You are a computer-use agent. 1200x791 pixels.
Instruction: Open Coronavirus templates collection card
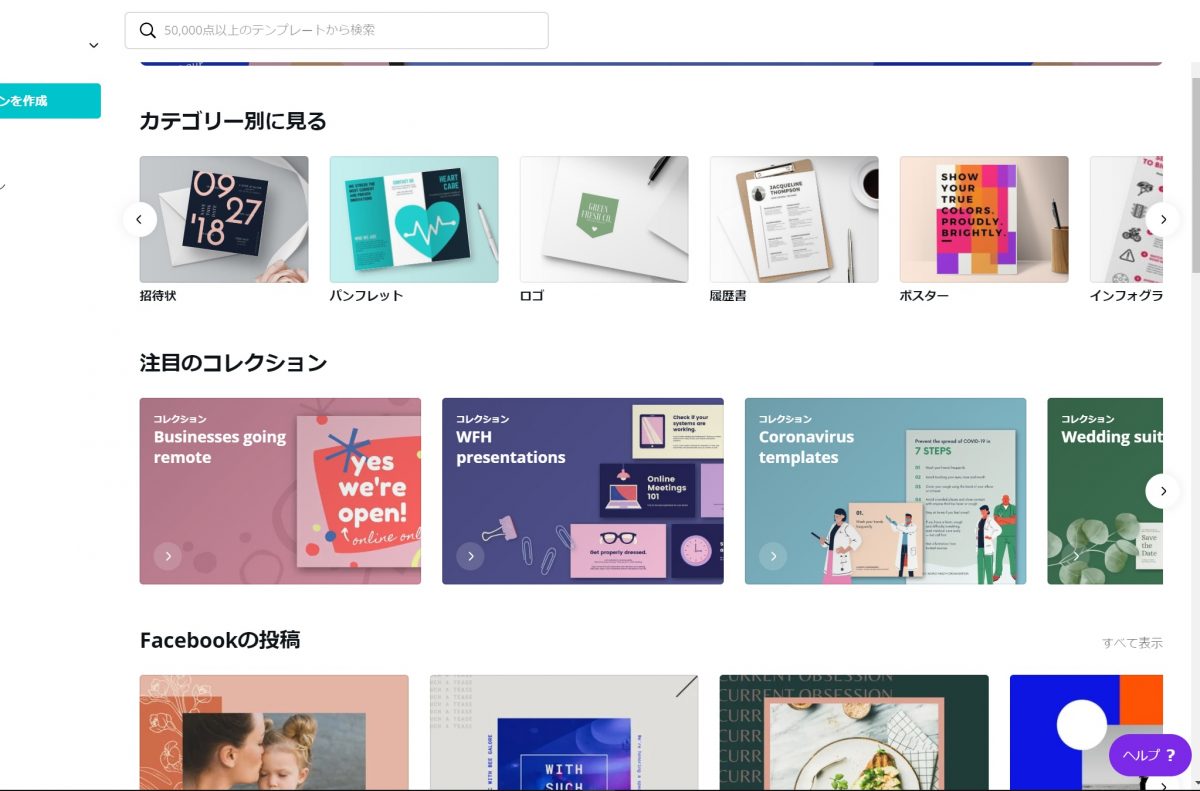tap(885, 491)
